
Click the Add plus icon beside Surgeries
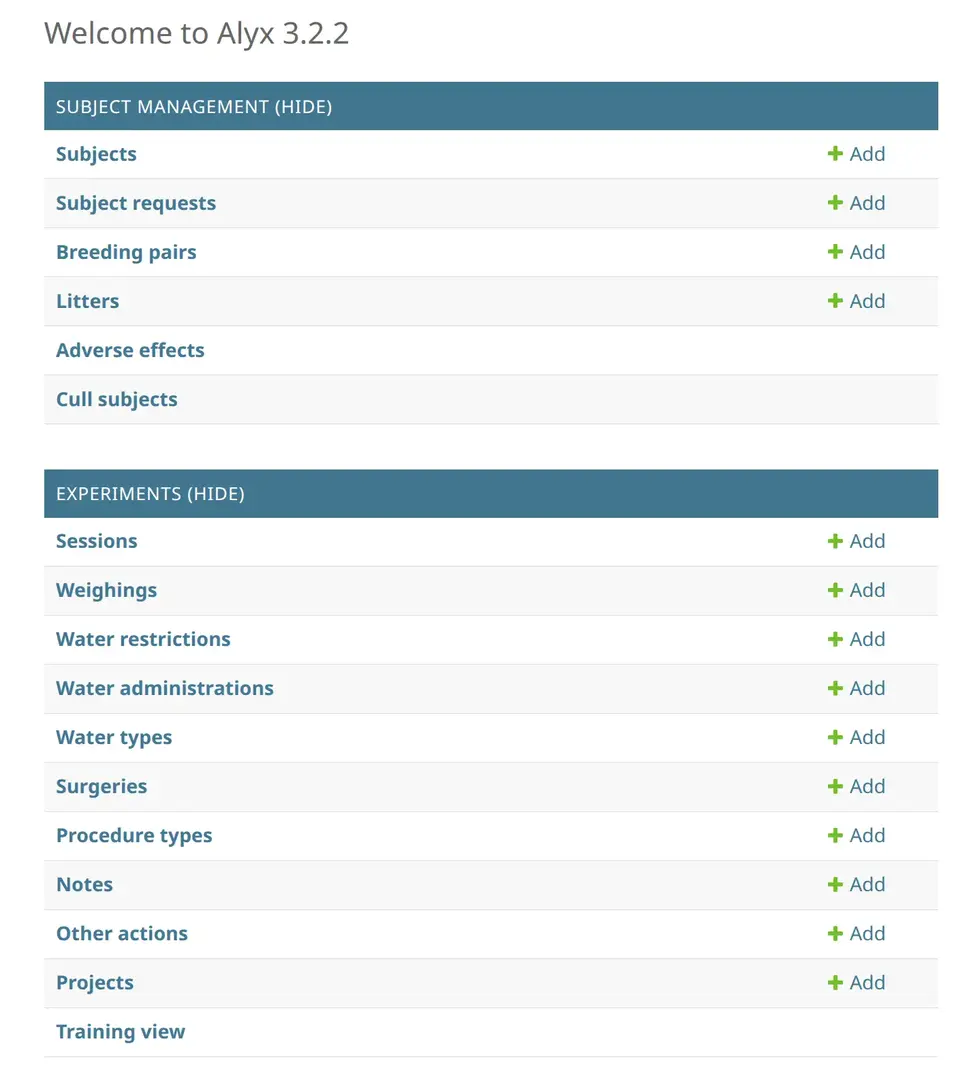tap(834, 786)
